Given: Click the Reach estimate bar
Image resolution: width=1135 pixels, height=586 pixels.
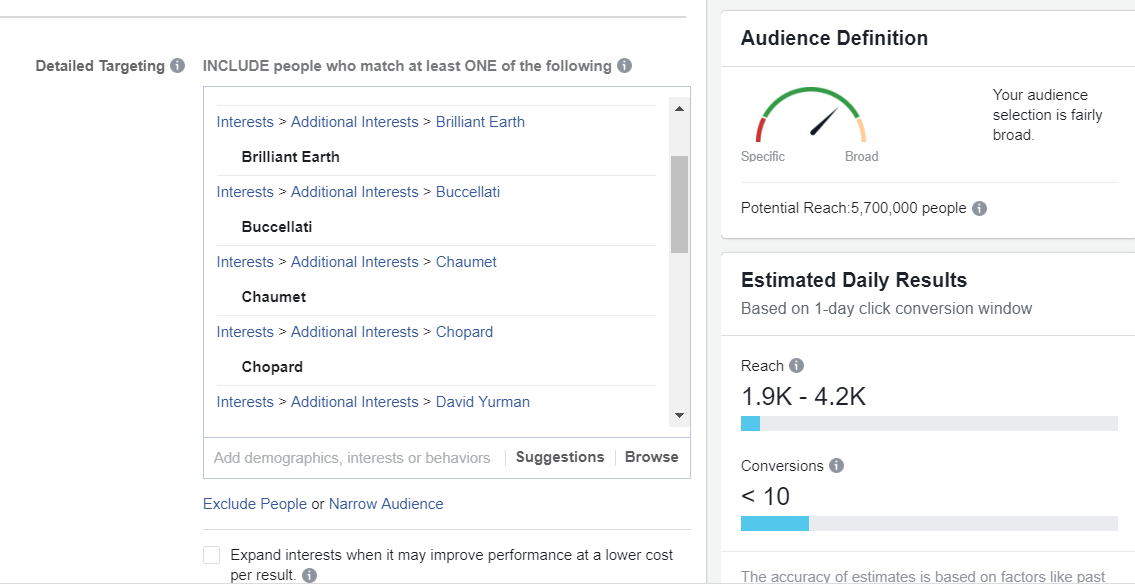Looking at the screenshot, I should (929, 423).
